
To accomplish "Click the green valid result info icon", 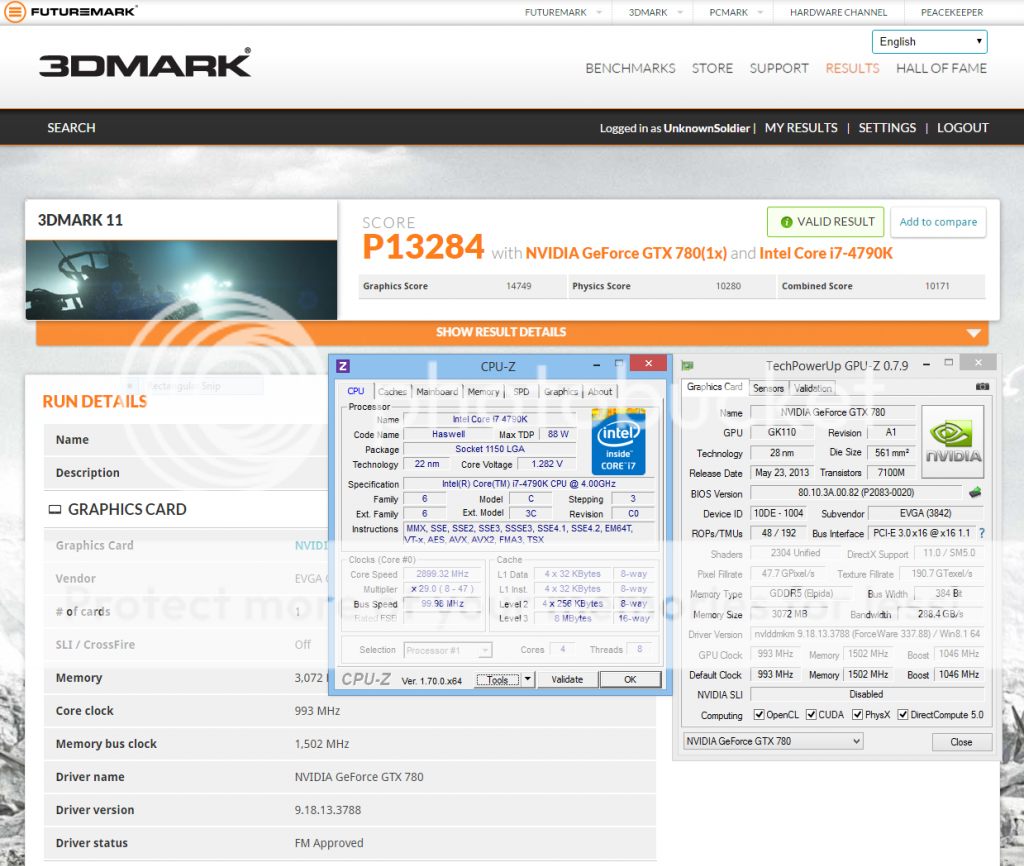I will [x=786, y=222].
